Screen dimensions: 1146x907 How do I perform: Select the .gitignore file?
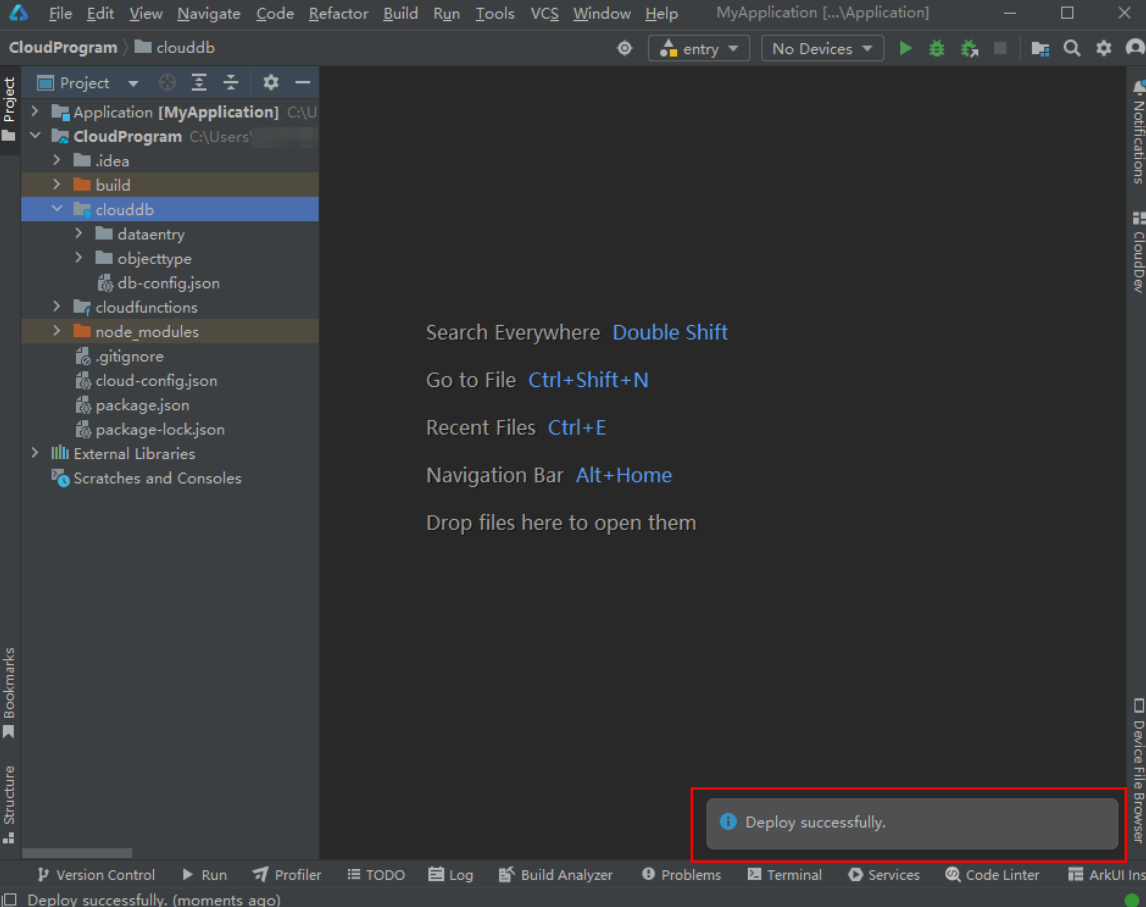(120, 356)
